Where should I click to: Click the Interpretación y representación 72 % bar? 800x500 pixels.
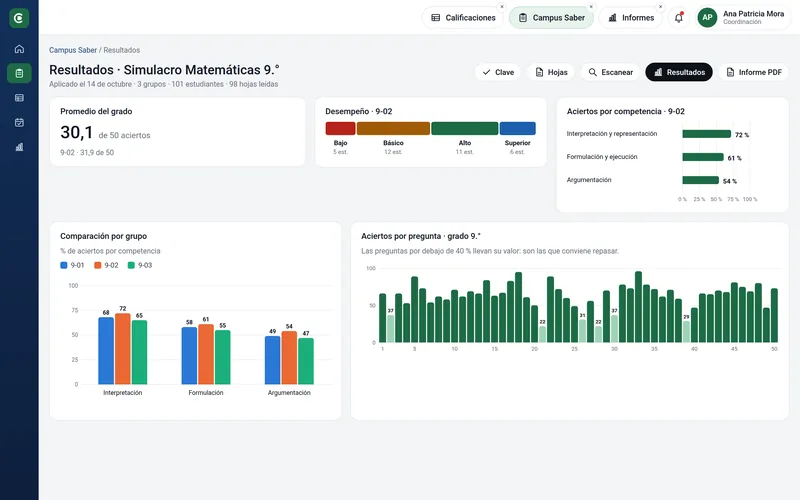click(707, 134)
